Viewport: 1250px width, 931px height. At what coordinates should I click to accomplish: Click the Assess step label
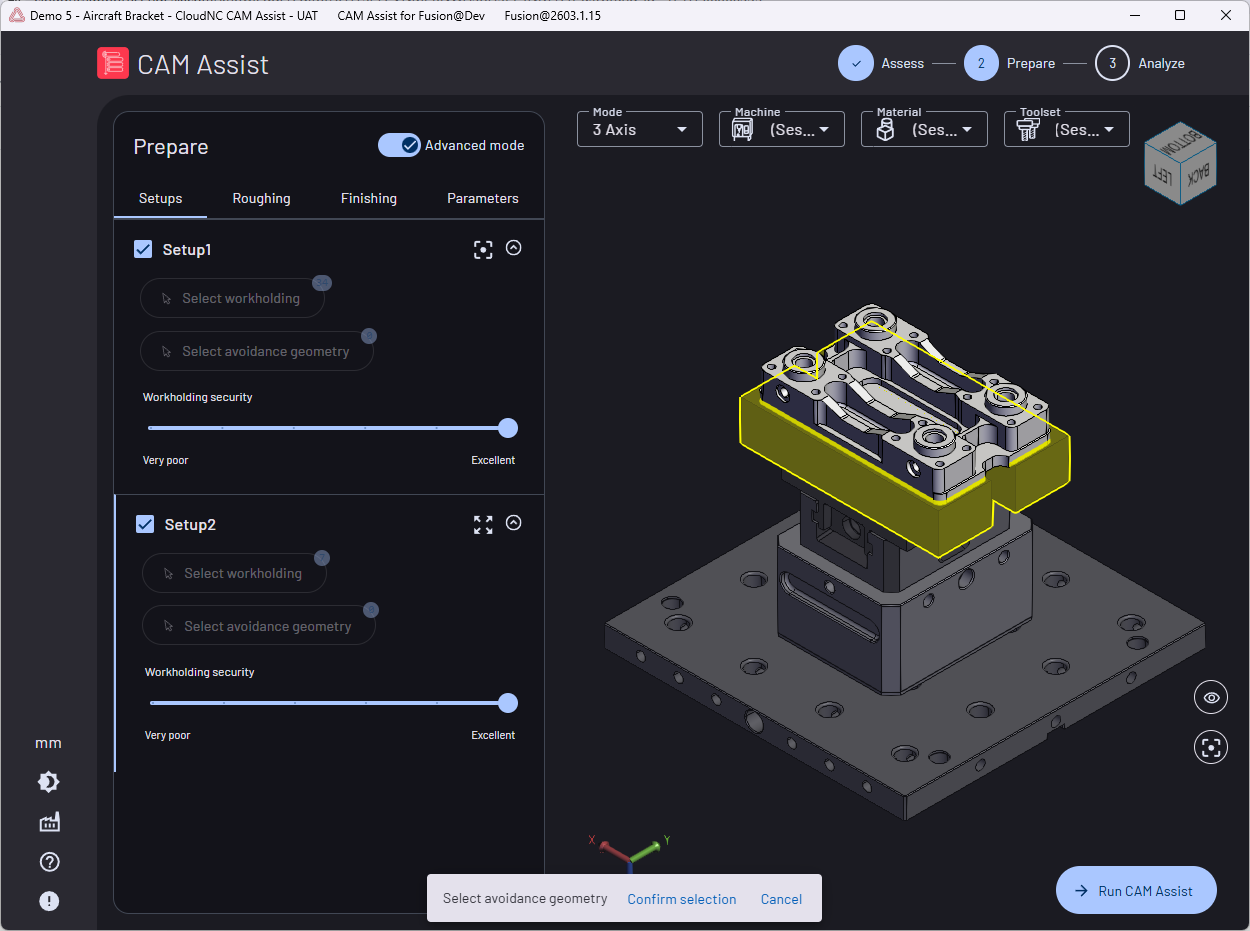[902, 63]
